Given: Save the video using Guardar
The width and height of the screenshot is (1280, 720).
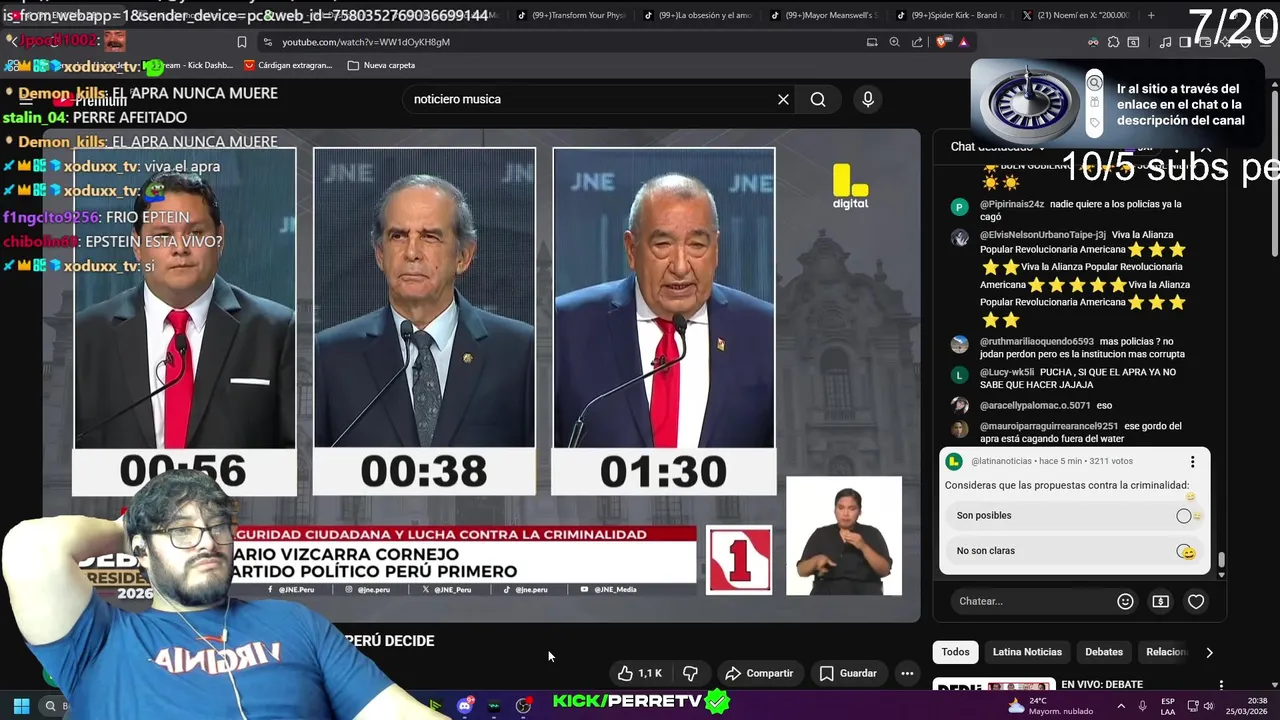Looking at the screenshot, I should point(848,673).
